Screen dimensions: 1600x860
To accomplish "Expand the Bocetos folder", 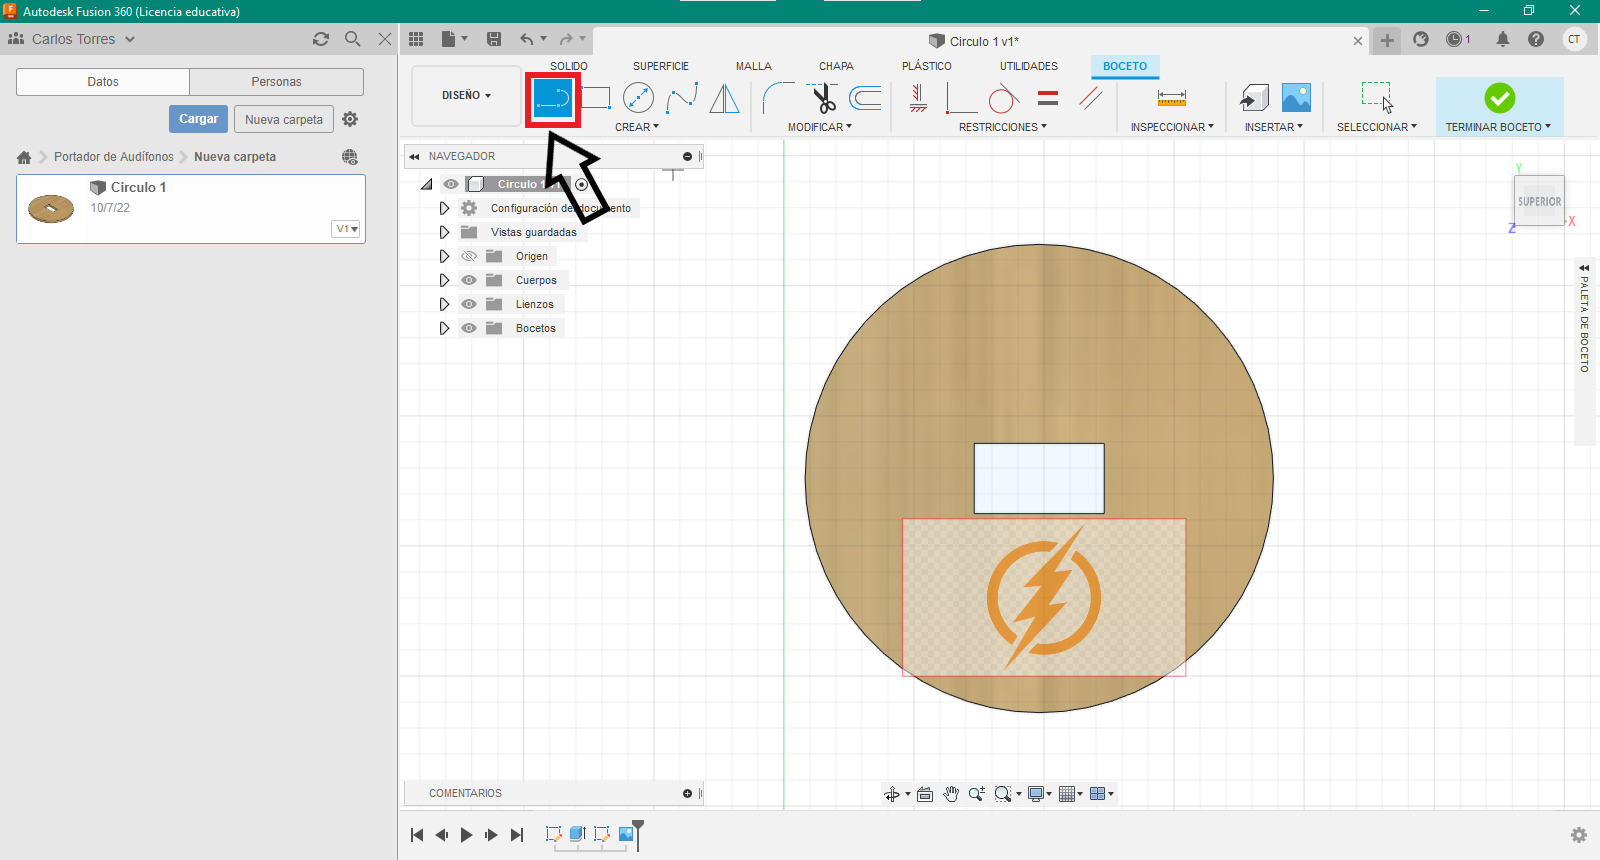I will (444, 328).
